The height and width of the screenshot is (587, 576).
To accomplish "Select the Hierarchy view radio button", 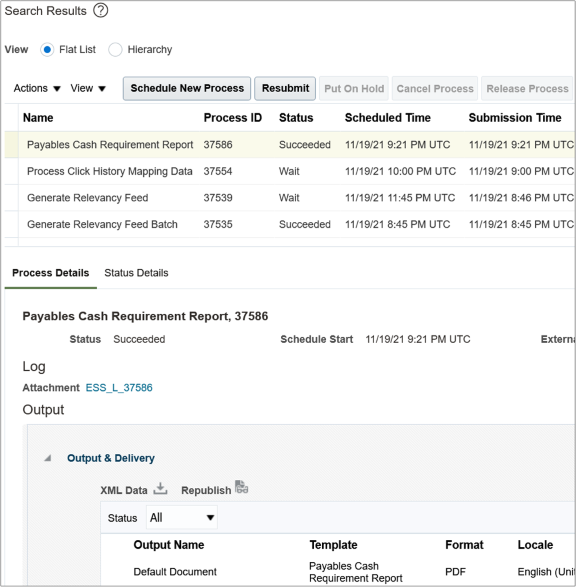I will (x=115, y=49).
